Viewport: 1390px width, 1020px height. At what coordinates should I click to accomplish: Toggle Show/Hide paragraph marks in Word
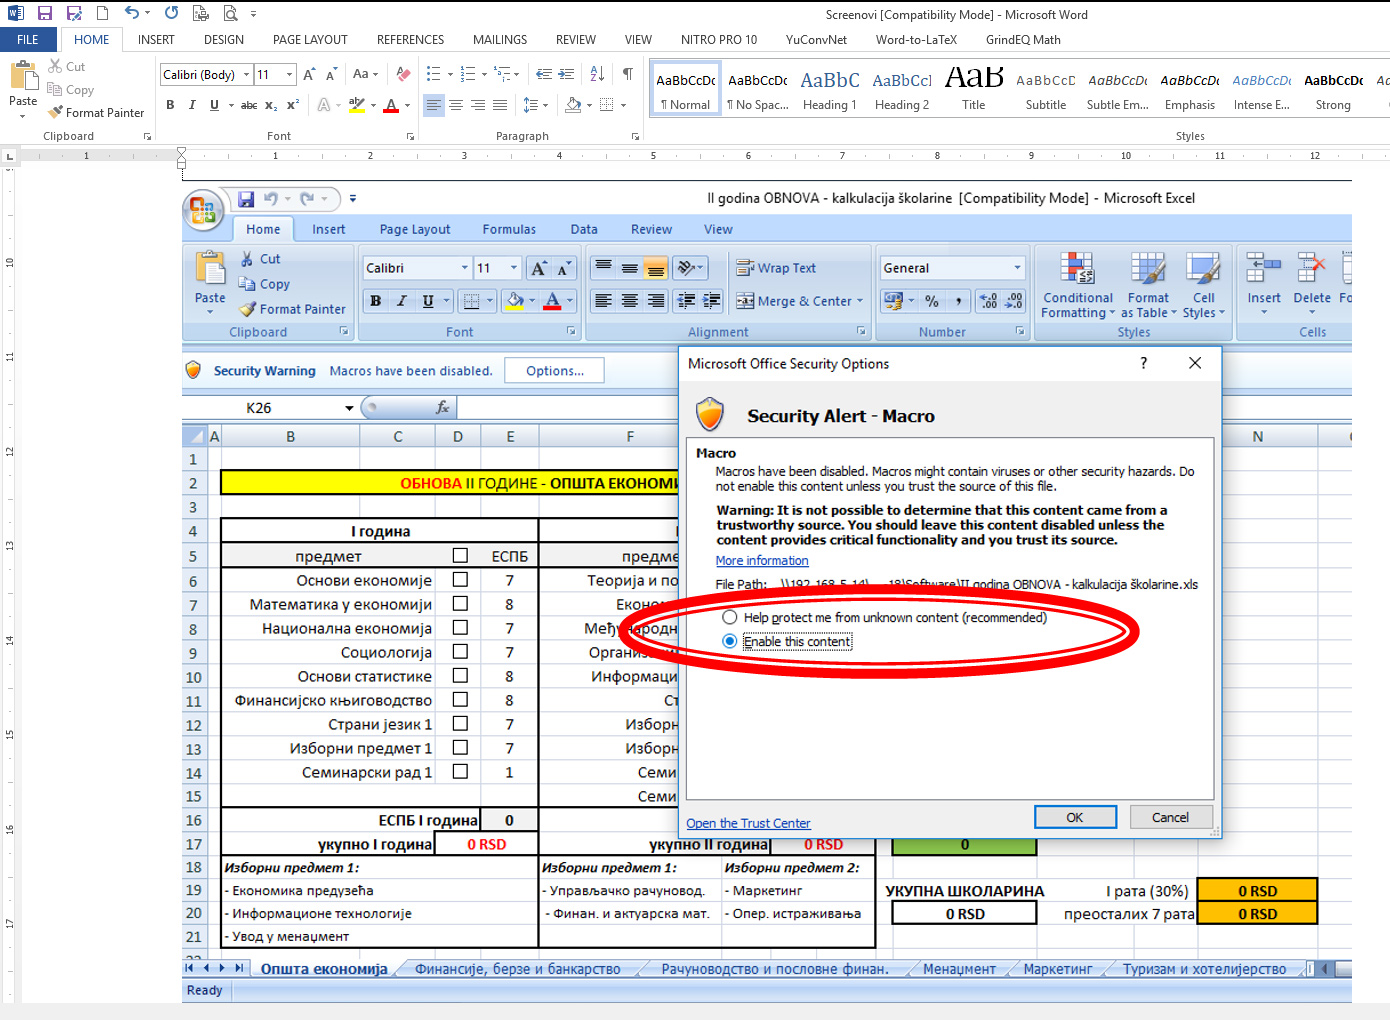[628, 74]
